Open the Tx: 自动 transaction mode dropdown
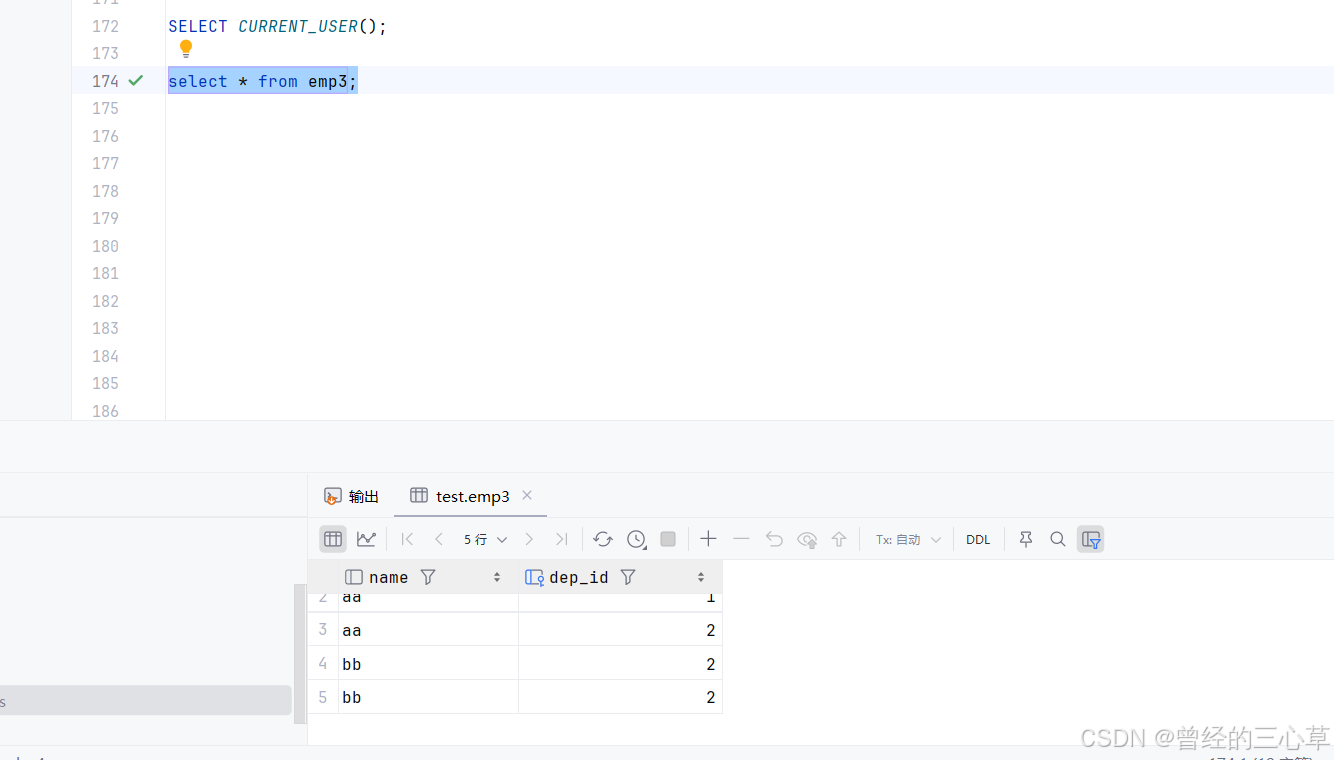This screenshot has height=760, width=1334. pos(908,539)
